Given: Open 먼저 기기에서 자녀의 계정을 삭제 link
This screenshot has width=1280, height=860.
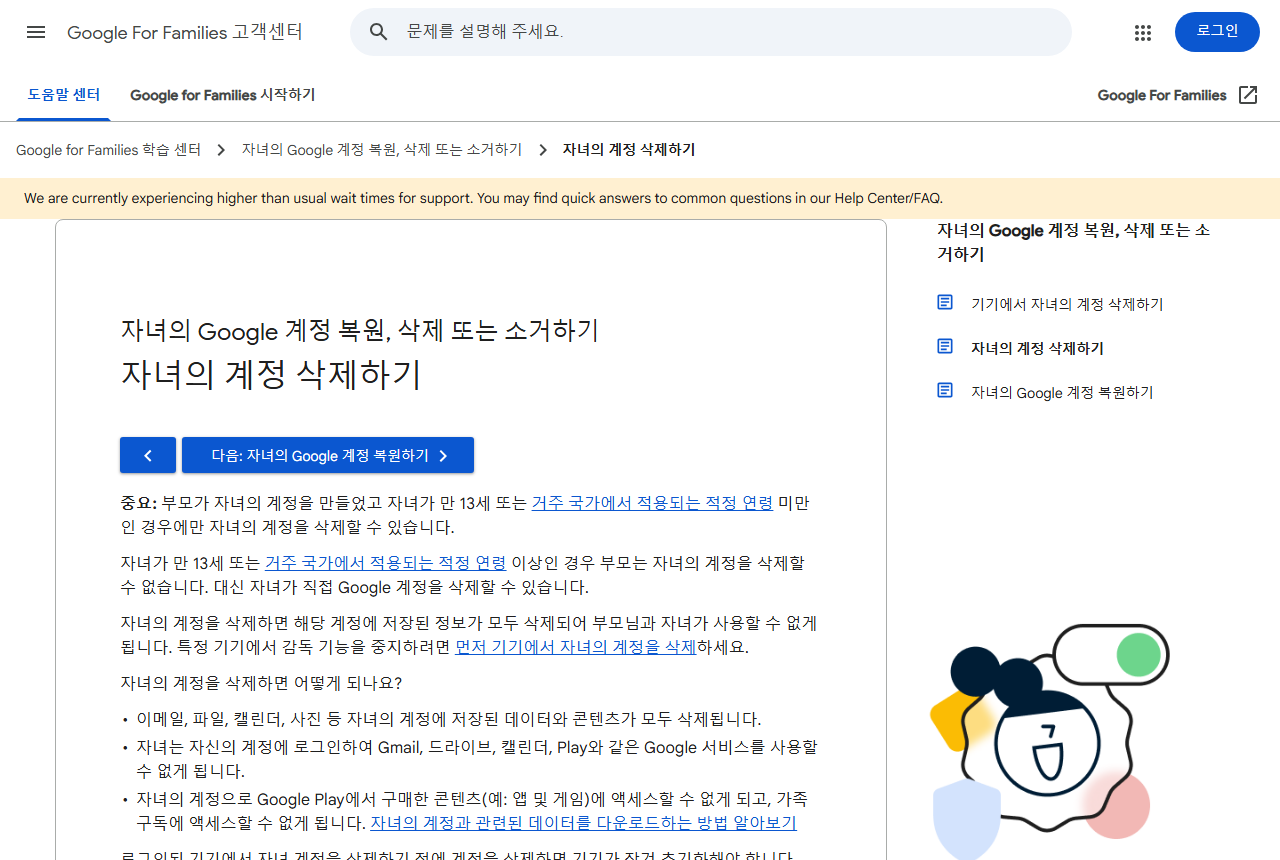Looking at the screenshot, I should point(575,647).
